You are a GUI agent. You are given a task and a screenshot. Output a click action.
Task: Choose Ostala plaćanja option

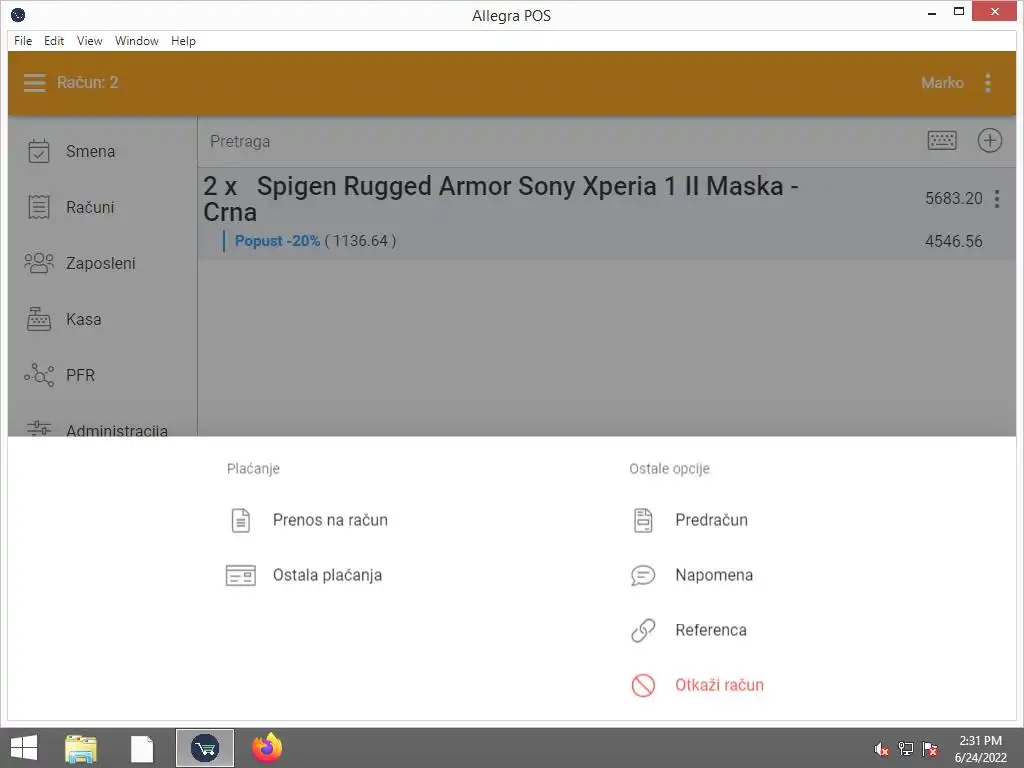coord(327,575)
